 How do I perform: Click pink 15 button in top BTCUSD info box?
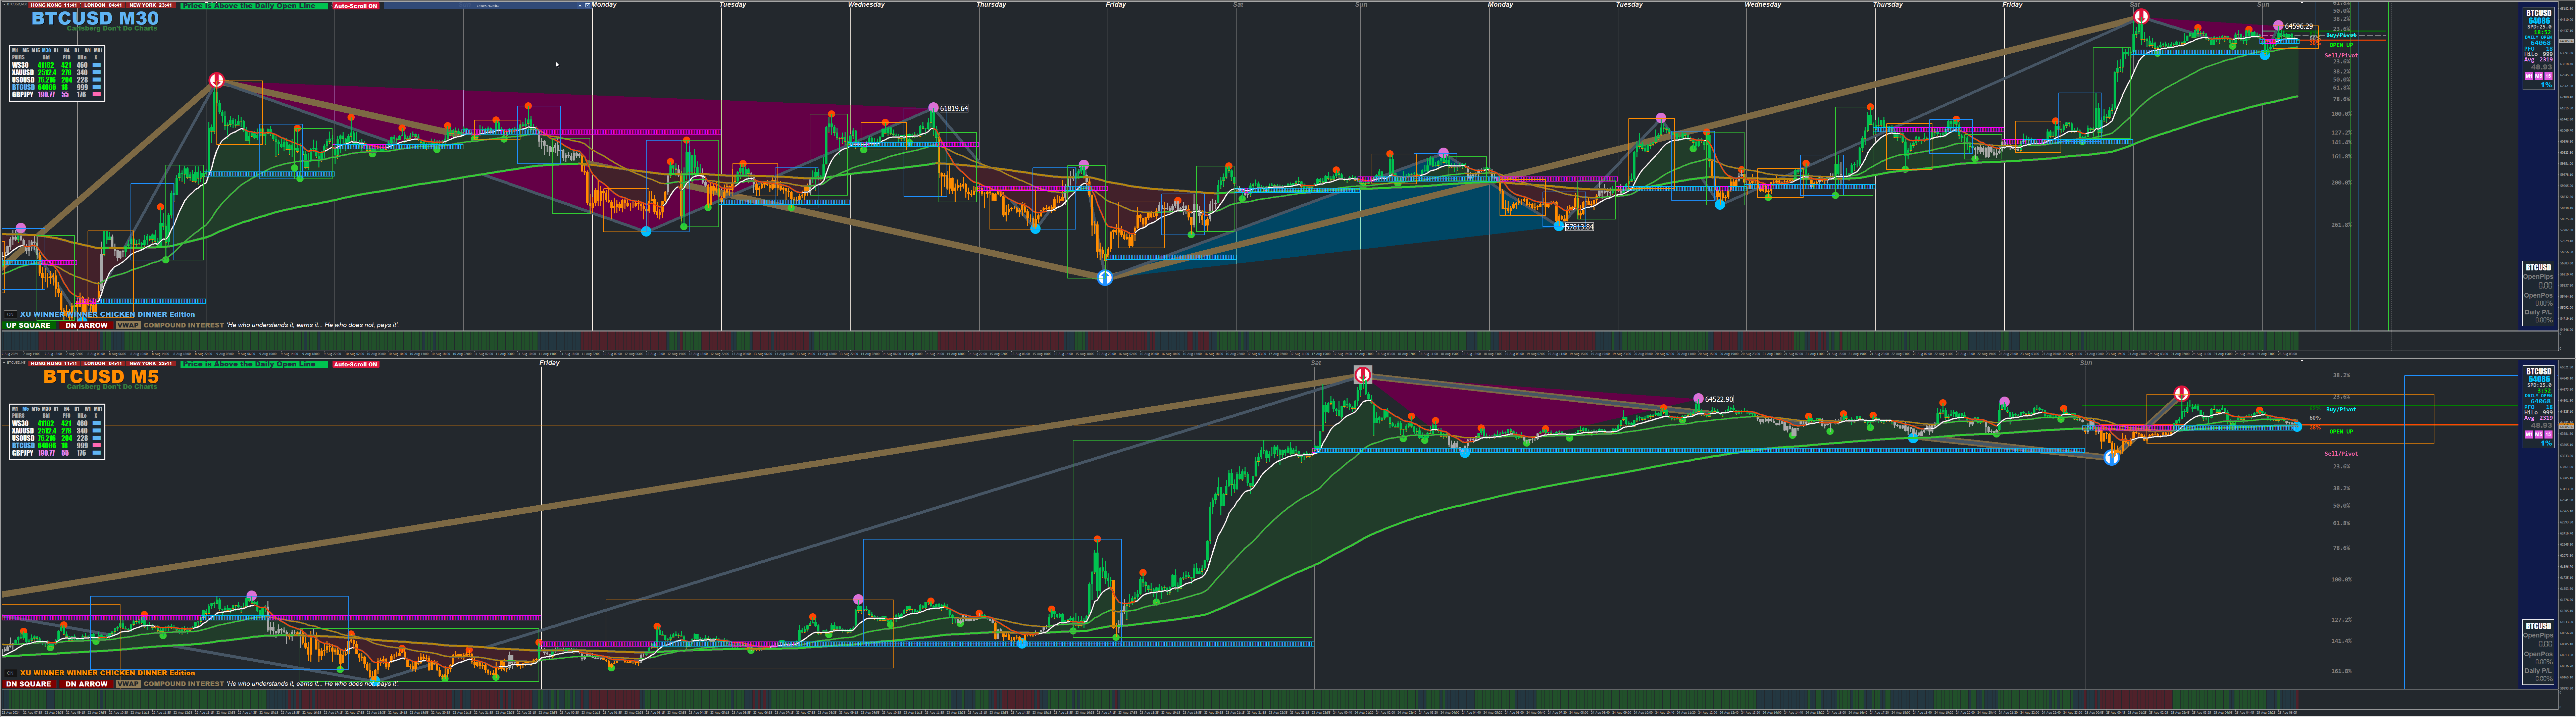tap(2548, 76)
